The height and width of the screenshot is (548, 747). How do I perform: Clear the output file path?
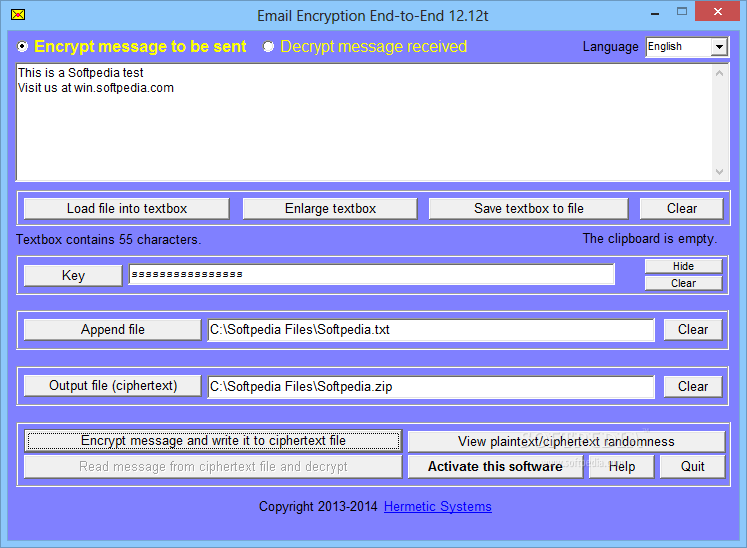click(693, 386)
